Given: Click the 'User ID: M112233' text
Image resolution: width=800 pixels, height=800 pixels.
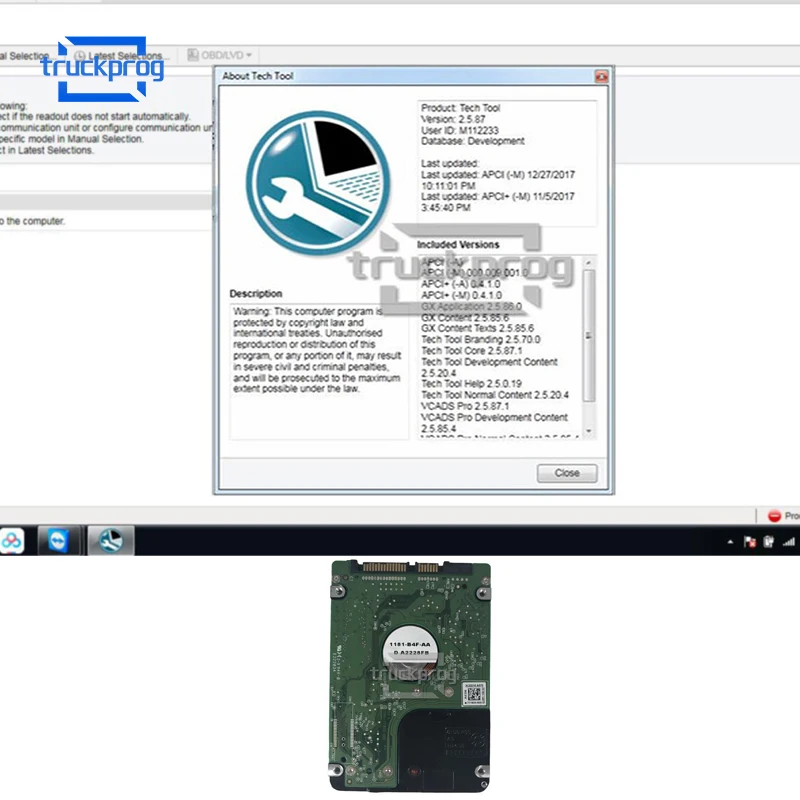Looking at the screenshot, I should click(x=459, y=130).
